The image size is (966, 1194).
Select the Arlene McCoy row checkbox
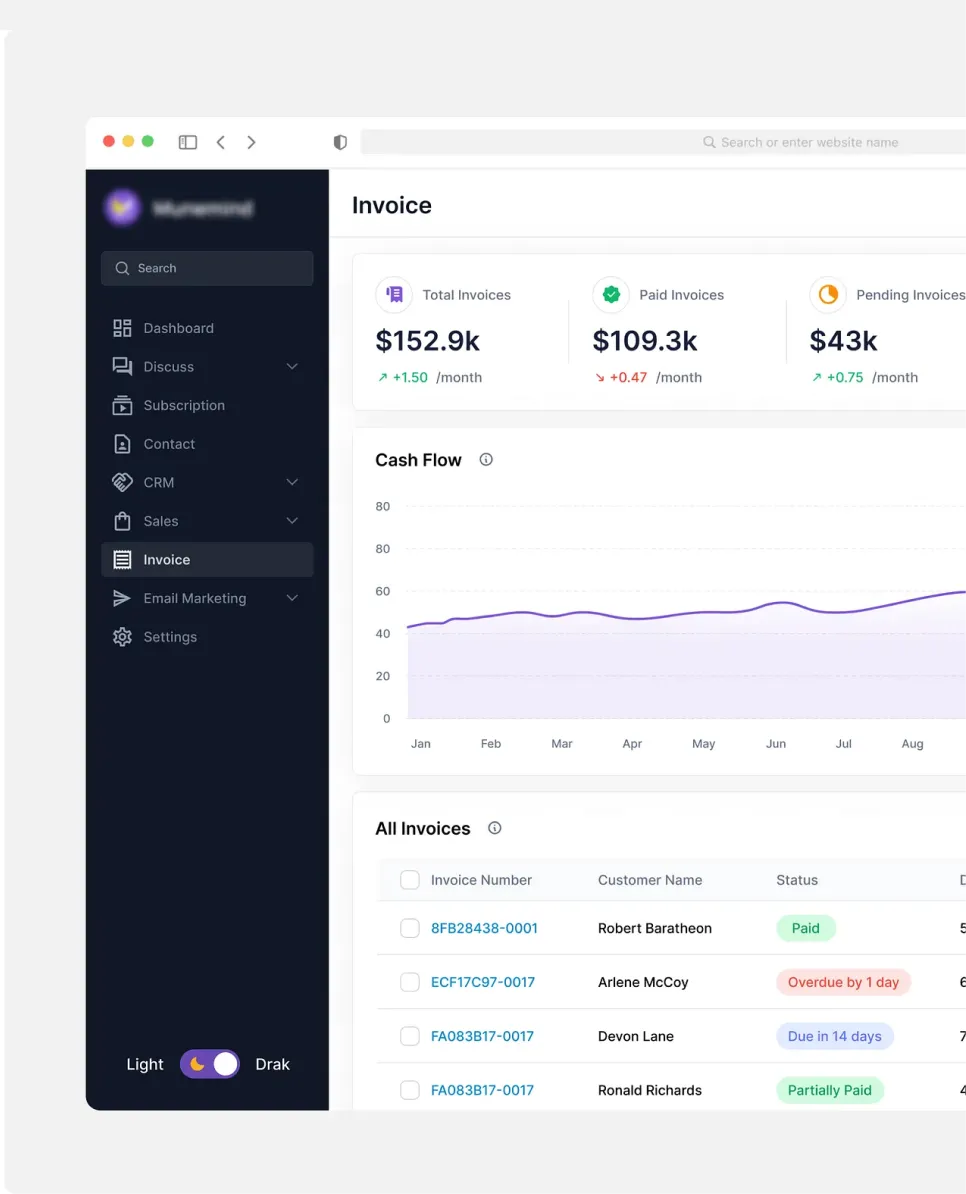coord(410,982)
